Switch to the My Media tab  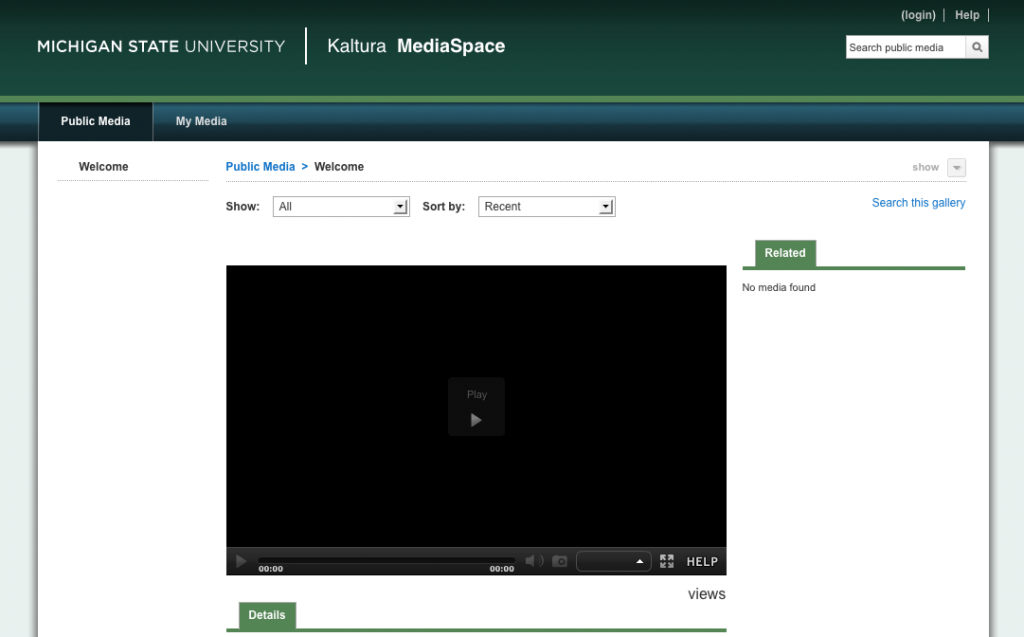tap(200, 121)
